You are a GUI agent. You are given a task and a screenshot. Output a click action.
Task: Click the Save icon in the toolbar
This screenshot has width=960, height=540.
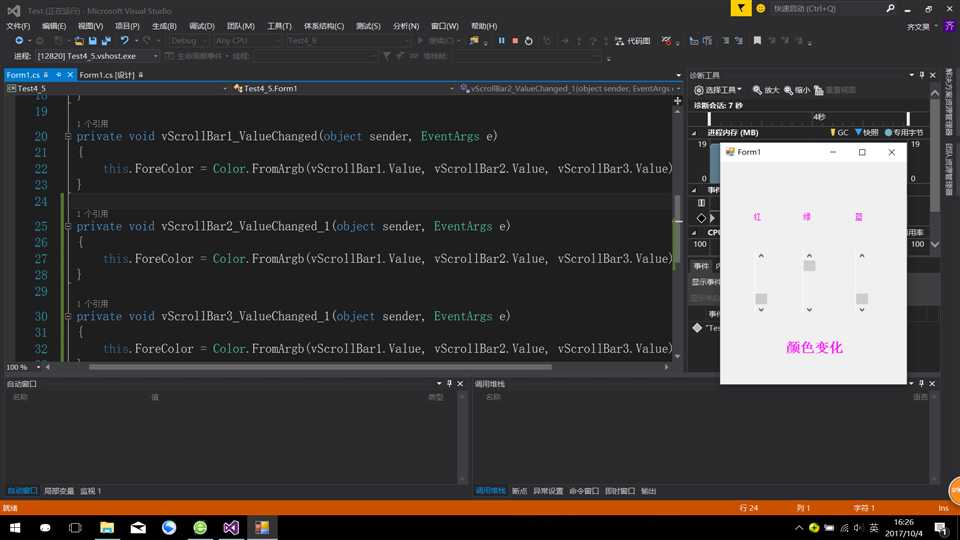92,40
